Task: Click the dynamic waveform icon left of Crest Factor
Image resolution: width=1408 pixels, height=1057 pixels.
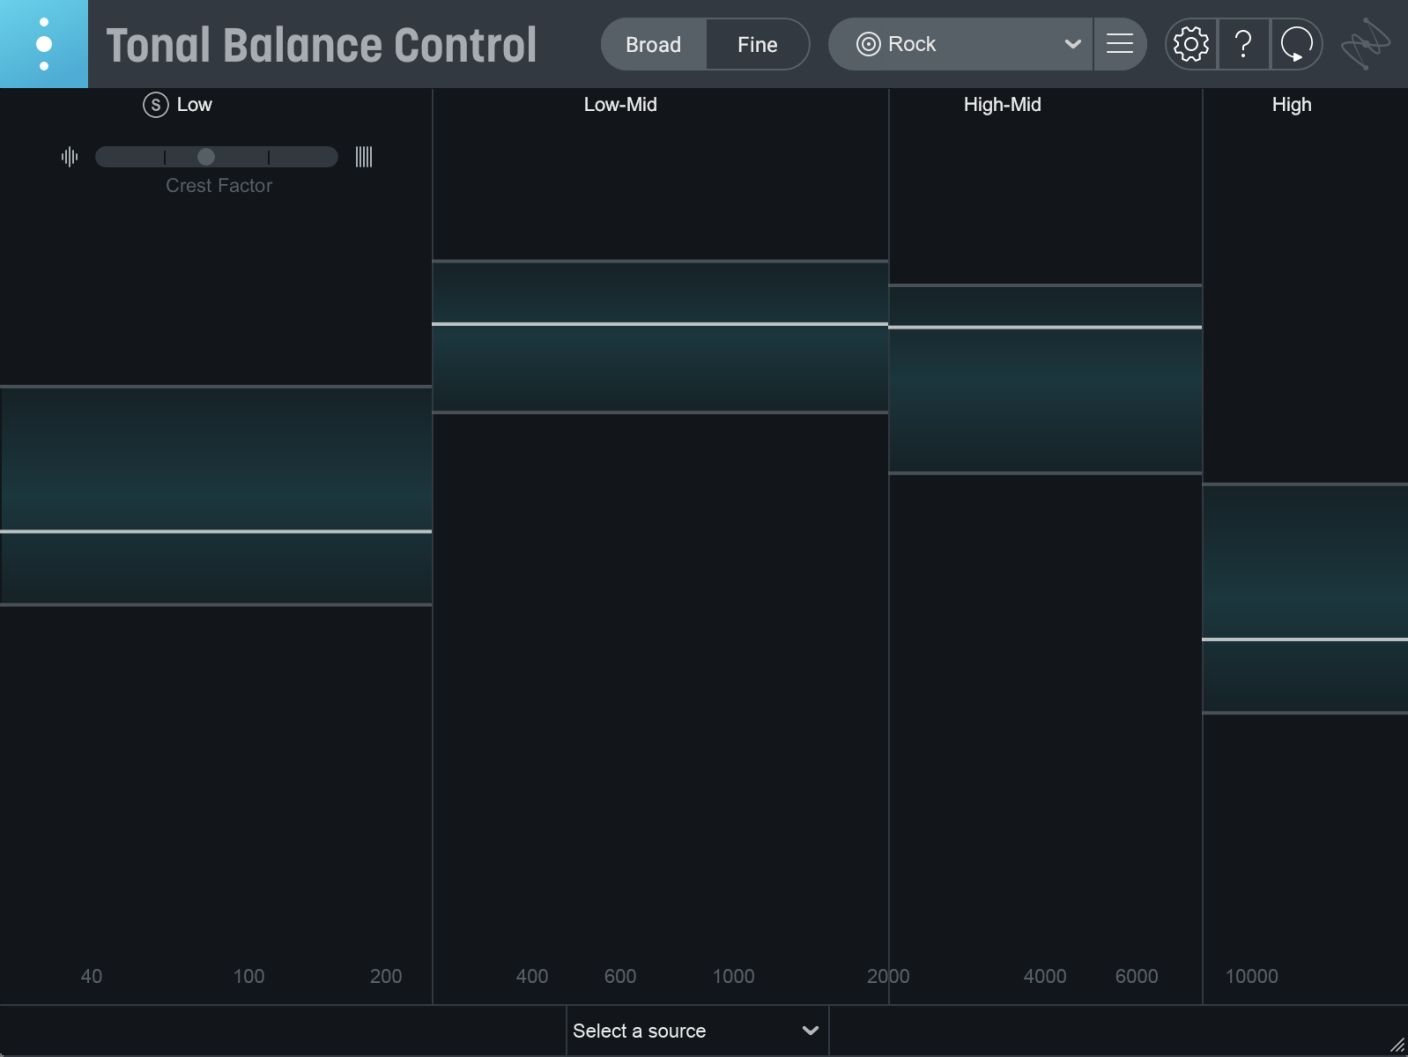Action: coord(69,156)
